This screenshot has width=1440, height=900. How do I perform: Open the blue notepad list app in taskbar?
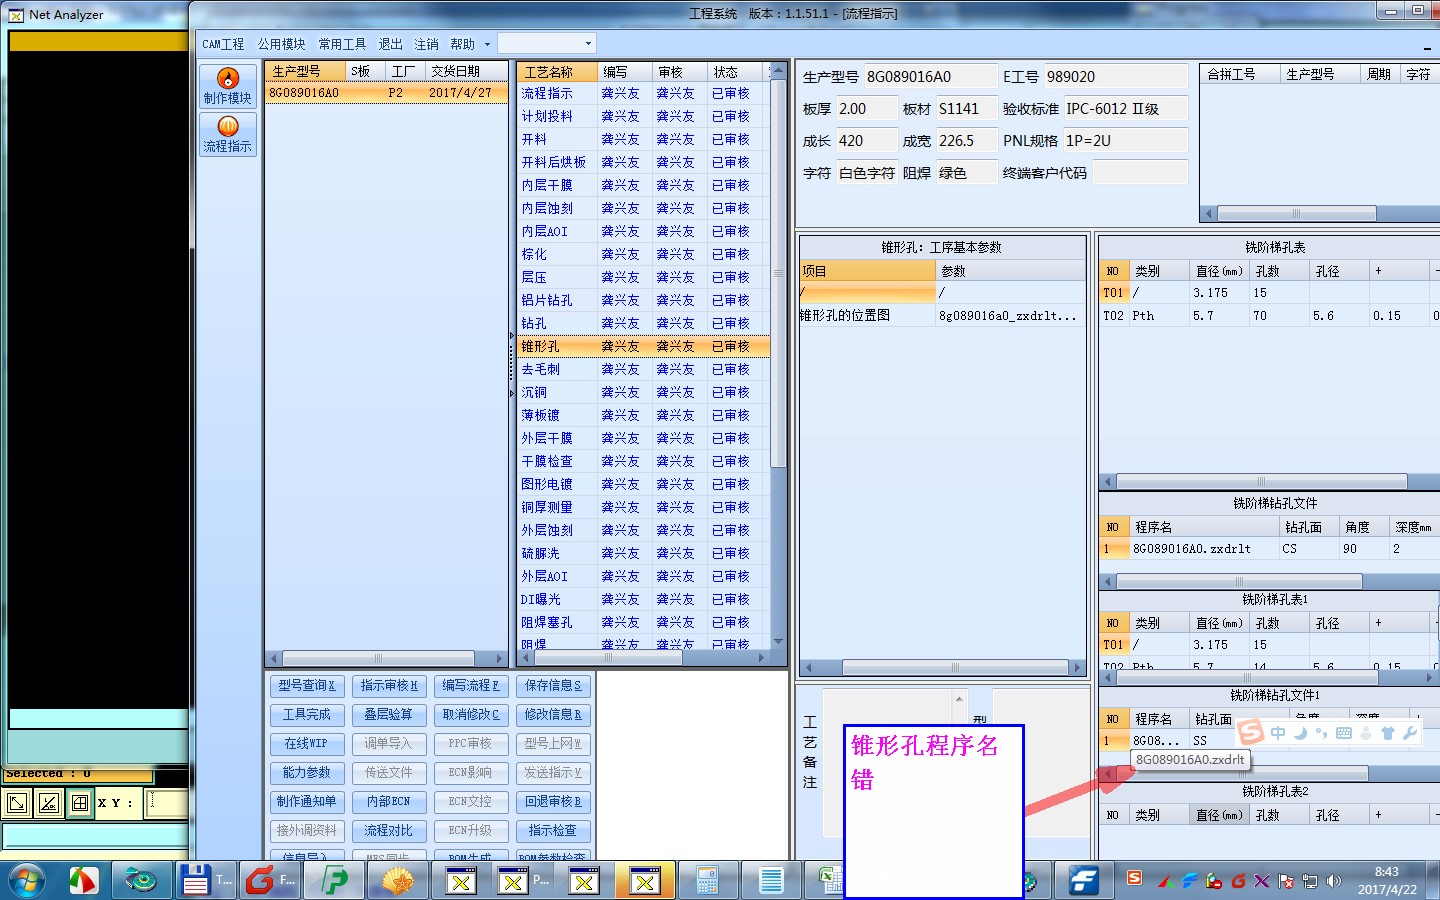click(x=771, y=881)
